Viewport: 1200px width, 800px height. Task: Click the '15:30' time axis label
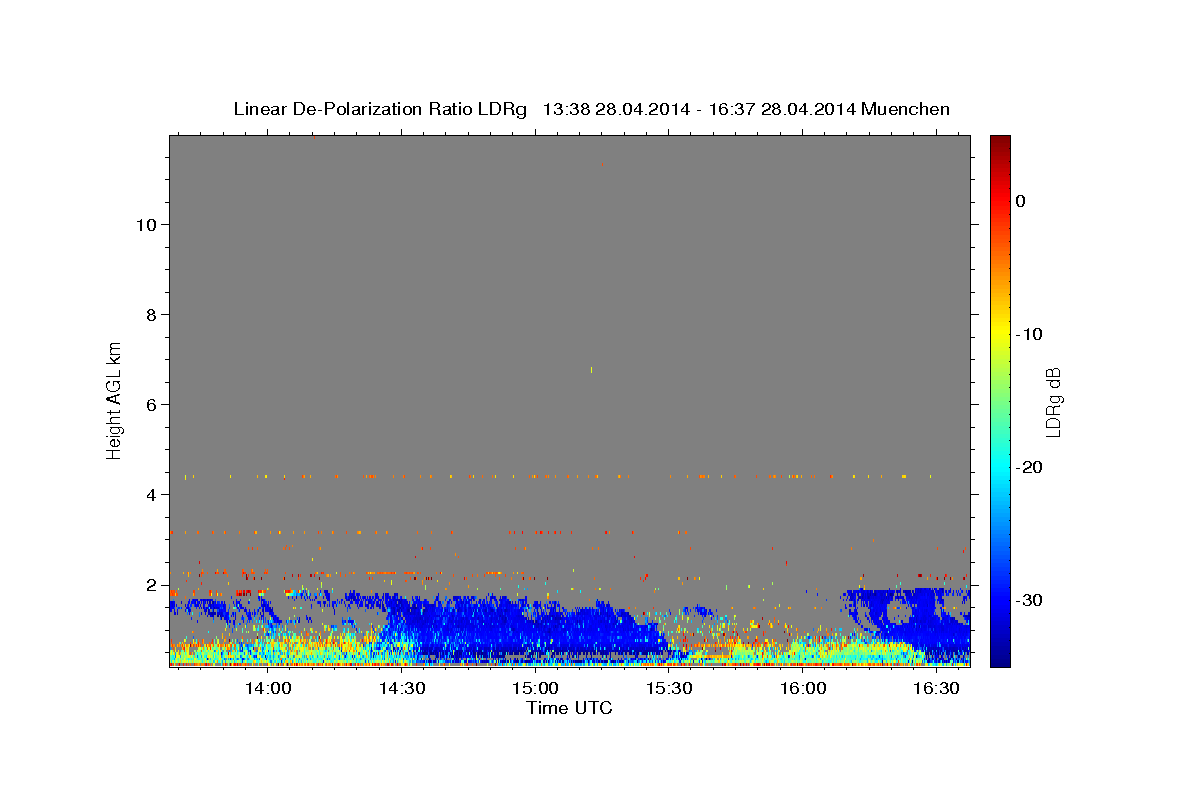(669, 688)
